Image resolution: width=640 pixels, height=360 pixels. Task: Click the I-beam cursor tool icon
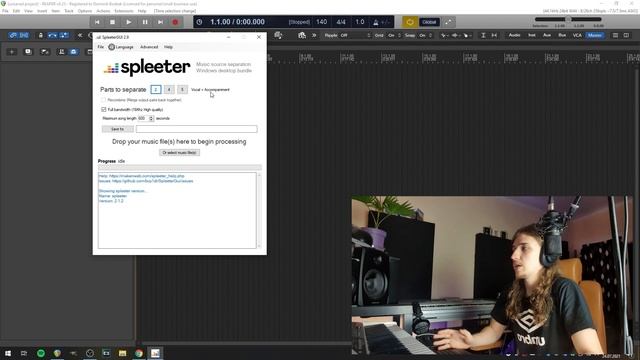483,36
